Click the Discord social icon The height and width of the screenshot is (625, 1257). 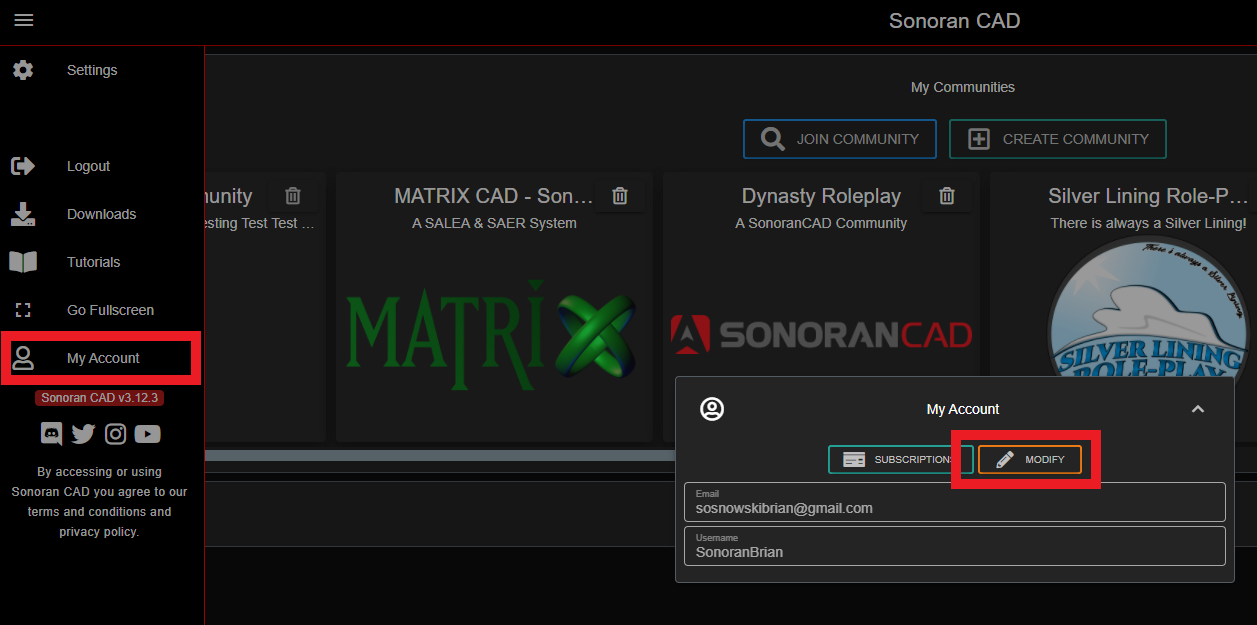51,434
